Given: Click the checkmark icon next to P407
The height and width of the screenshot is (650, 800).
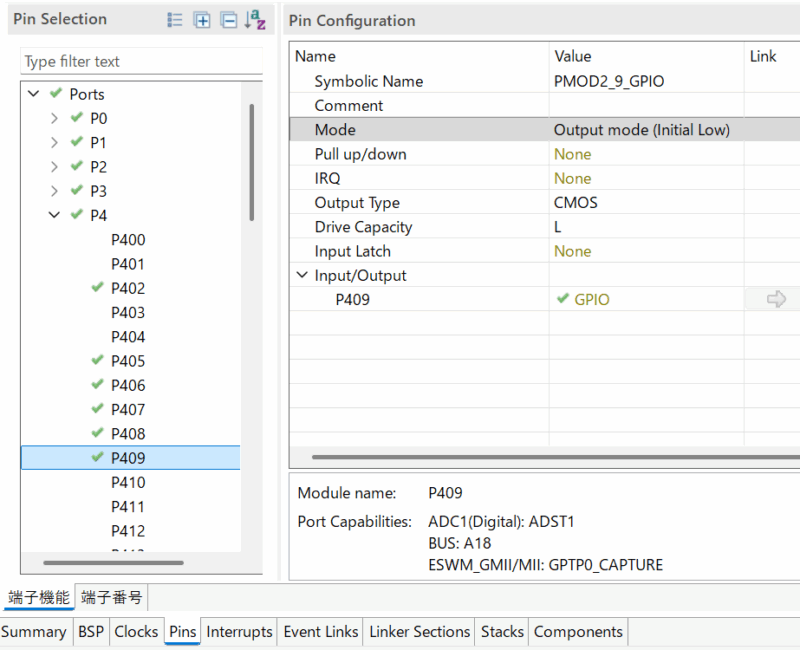Looking at the screenshot, I should (96, 409).
